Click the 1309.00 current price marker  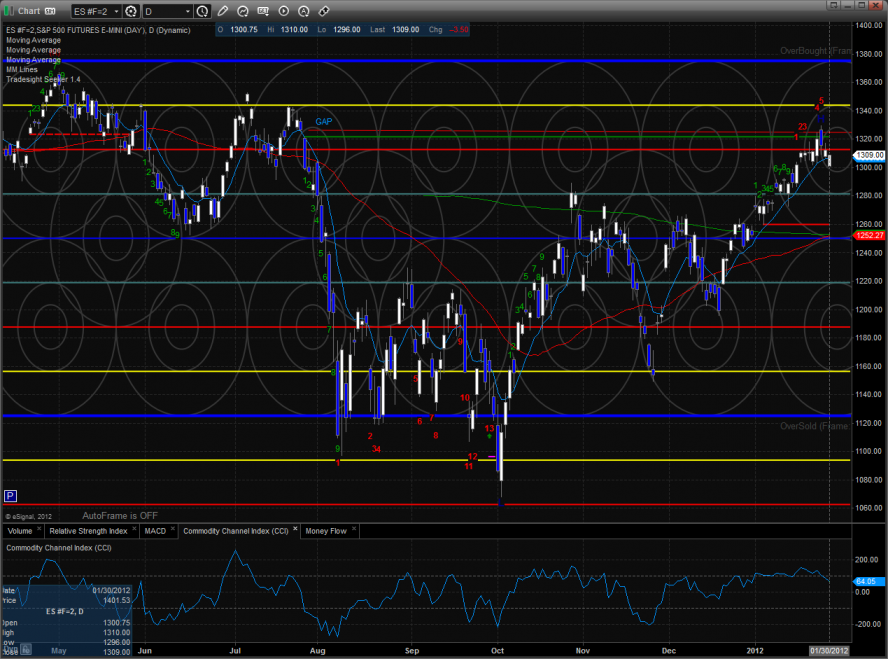[x=869, y=155]
